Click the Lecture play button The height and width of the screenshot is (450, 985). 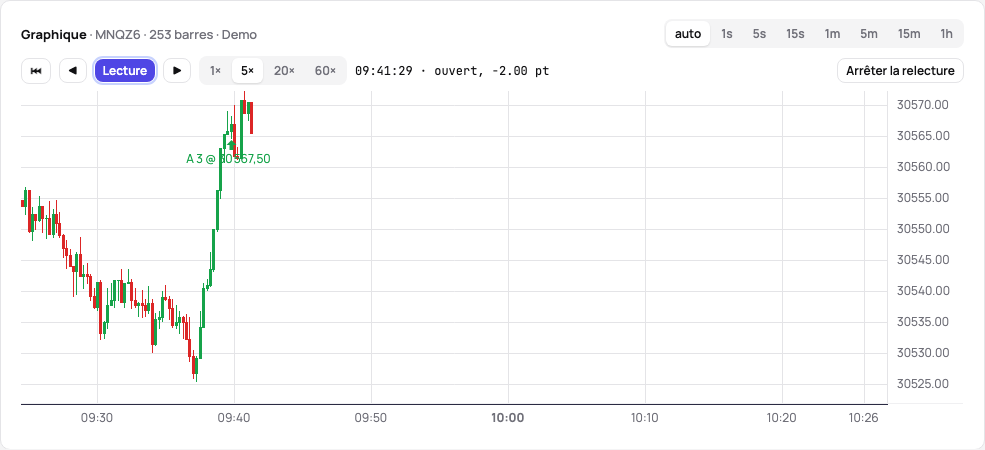coord(125,71)
